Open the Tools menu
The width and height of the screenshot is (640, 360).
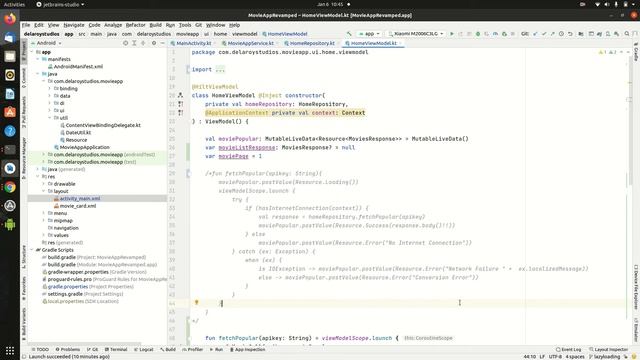(x=185, y=25)
